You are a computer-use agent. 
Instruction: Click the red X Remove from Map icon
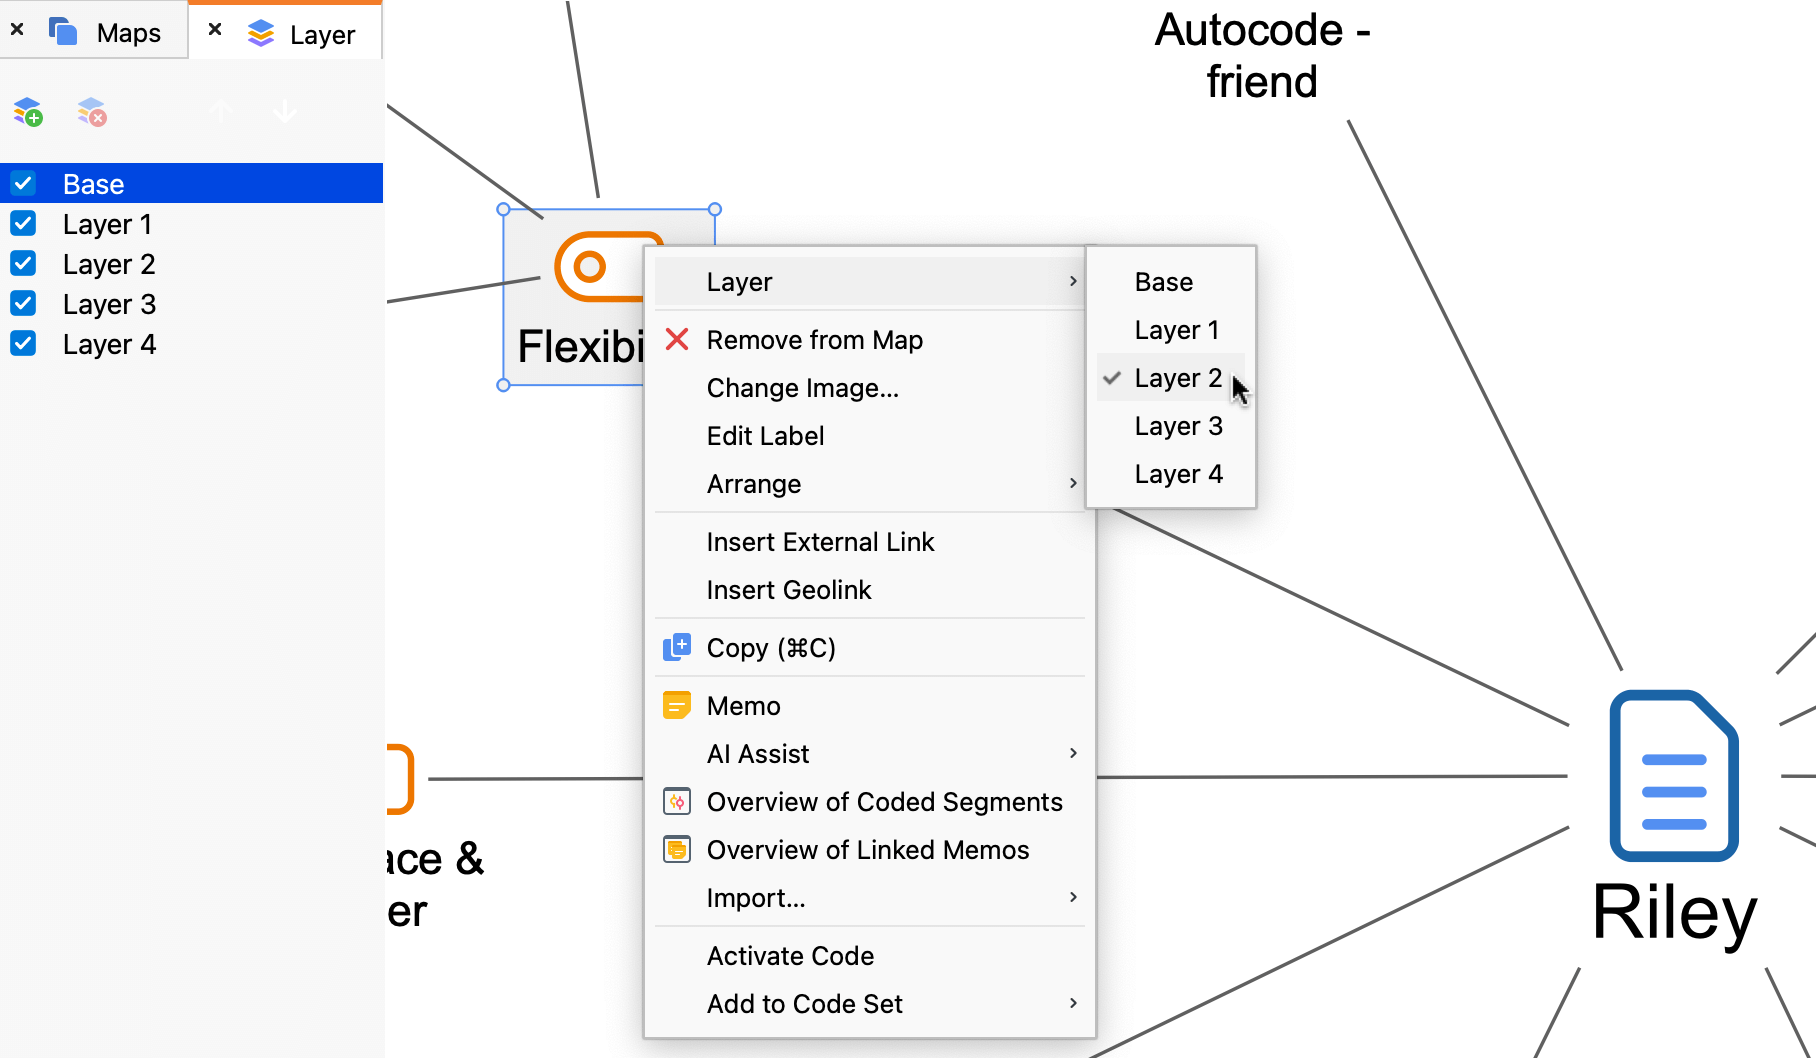[x=677, y=340]
